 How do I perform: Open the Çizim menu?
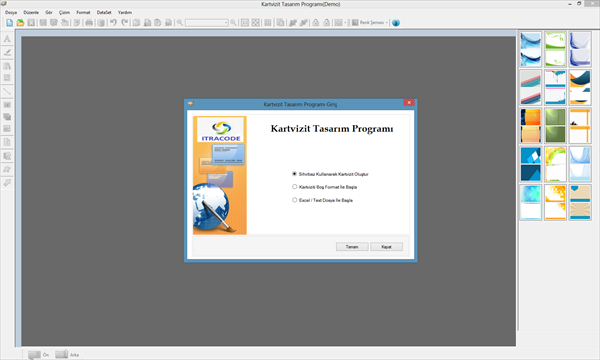click(x=64, y=12)
